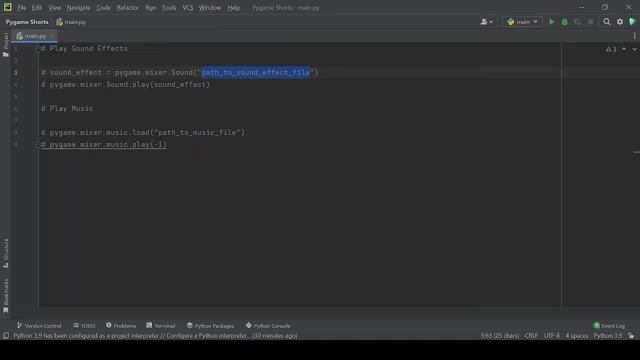The image size is (640, 360).
Task: Toggle the Structure tool window
Action: tap(6, 253)
